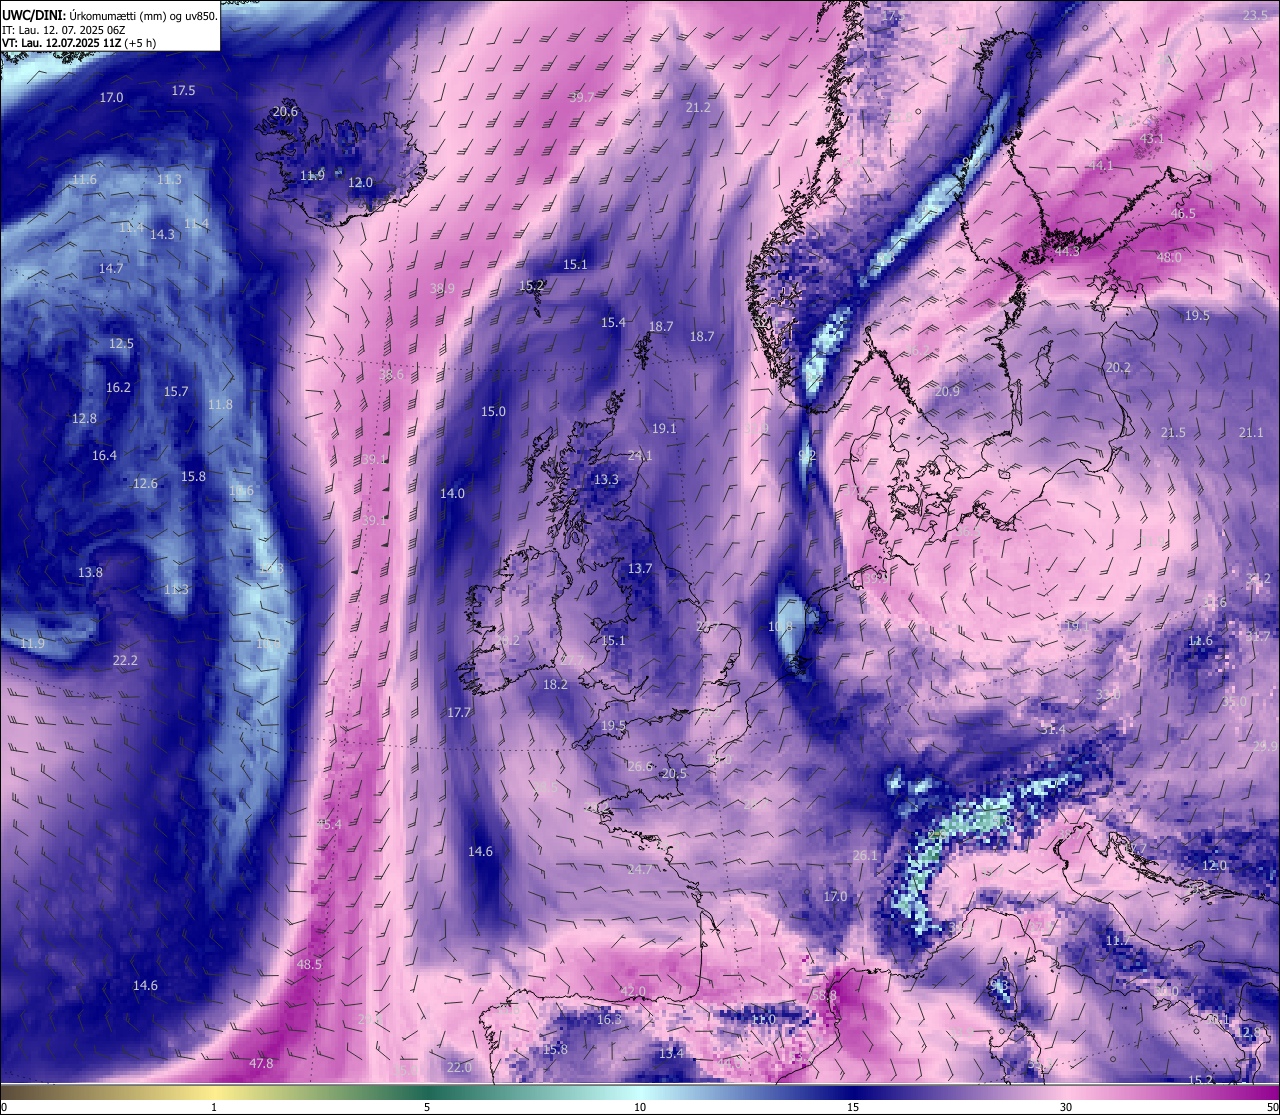Click the 42.0 value over Spain
1280x1115 pixels.
pos(633,992)
